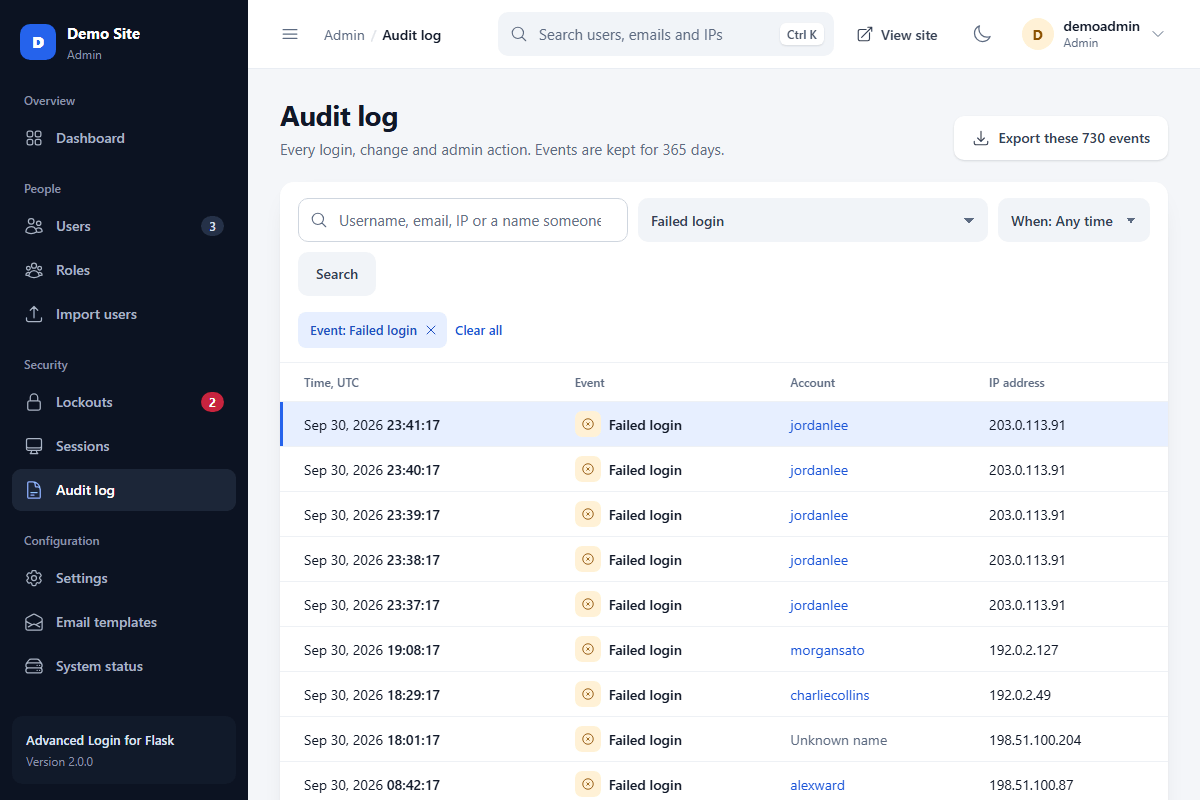Click the Time, UTC column header
This screenshot has width=1200, height=800.
click(331, 382)
